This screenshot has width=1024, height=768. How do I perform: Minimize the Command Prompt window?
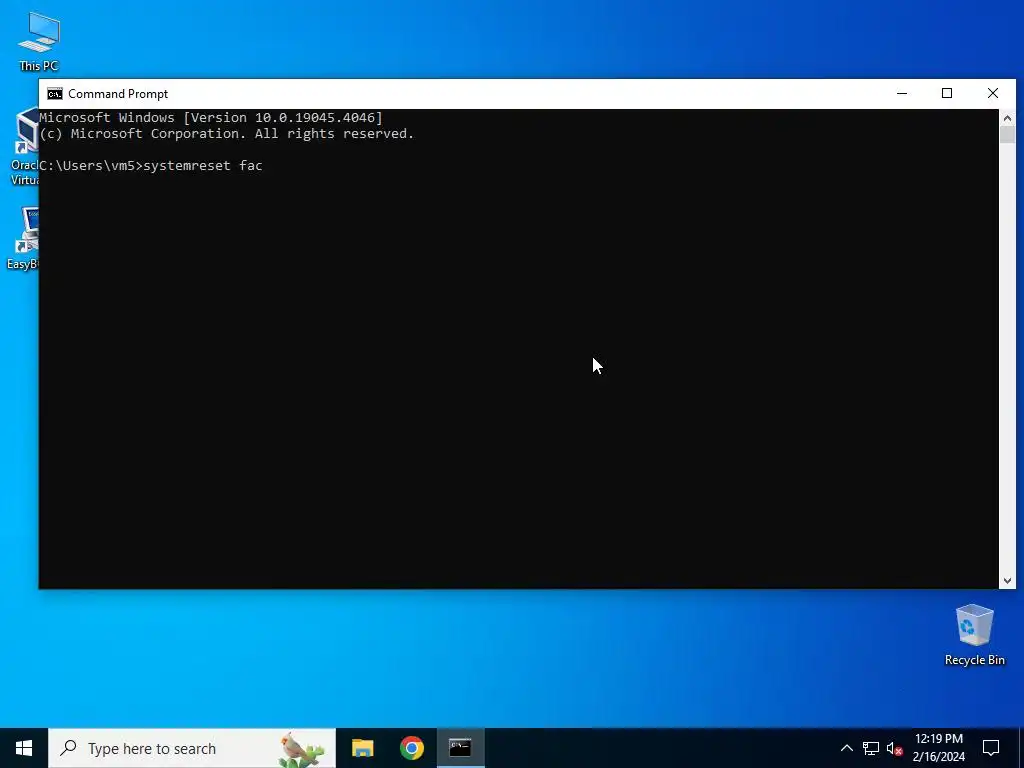[x=902, y=93]
